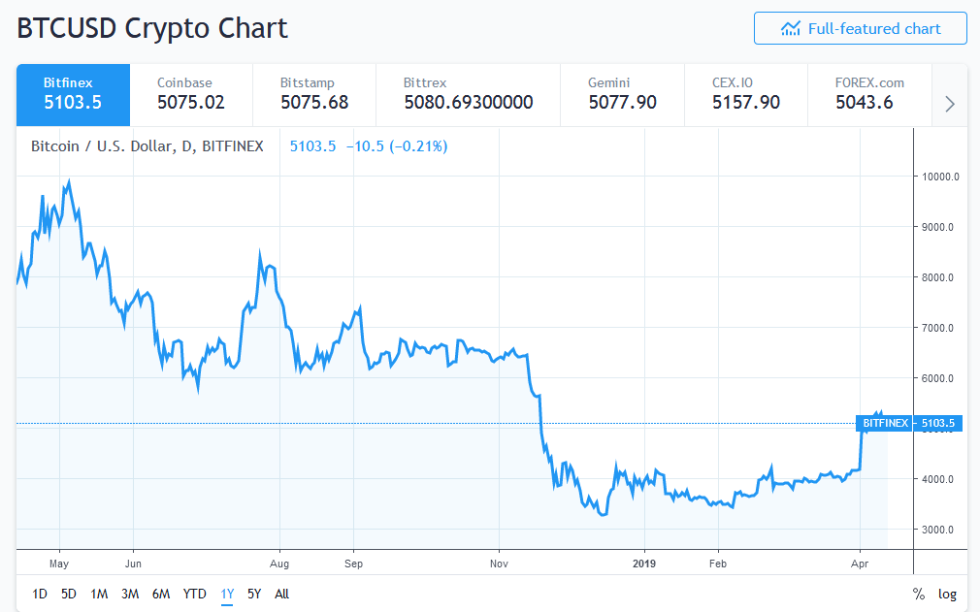Switch to the Coinbase exchange tab

point(192,94)
